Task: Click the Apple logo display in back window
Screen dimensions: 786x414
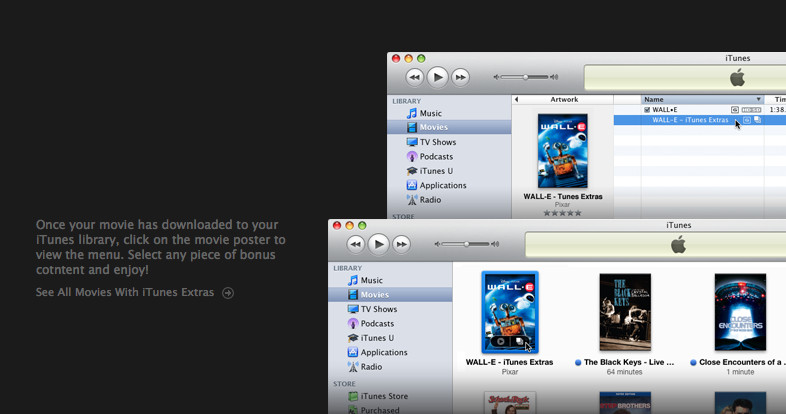Action: [x=737, y=78]
